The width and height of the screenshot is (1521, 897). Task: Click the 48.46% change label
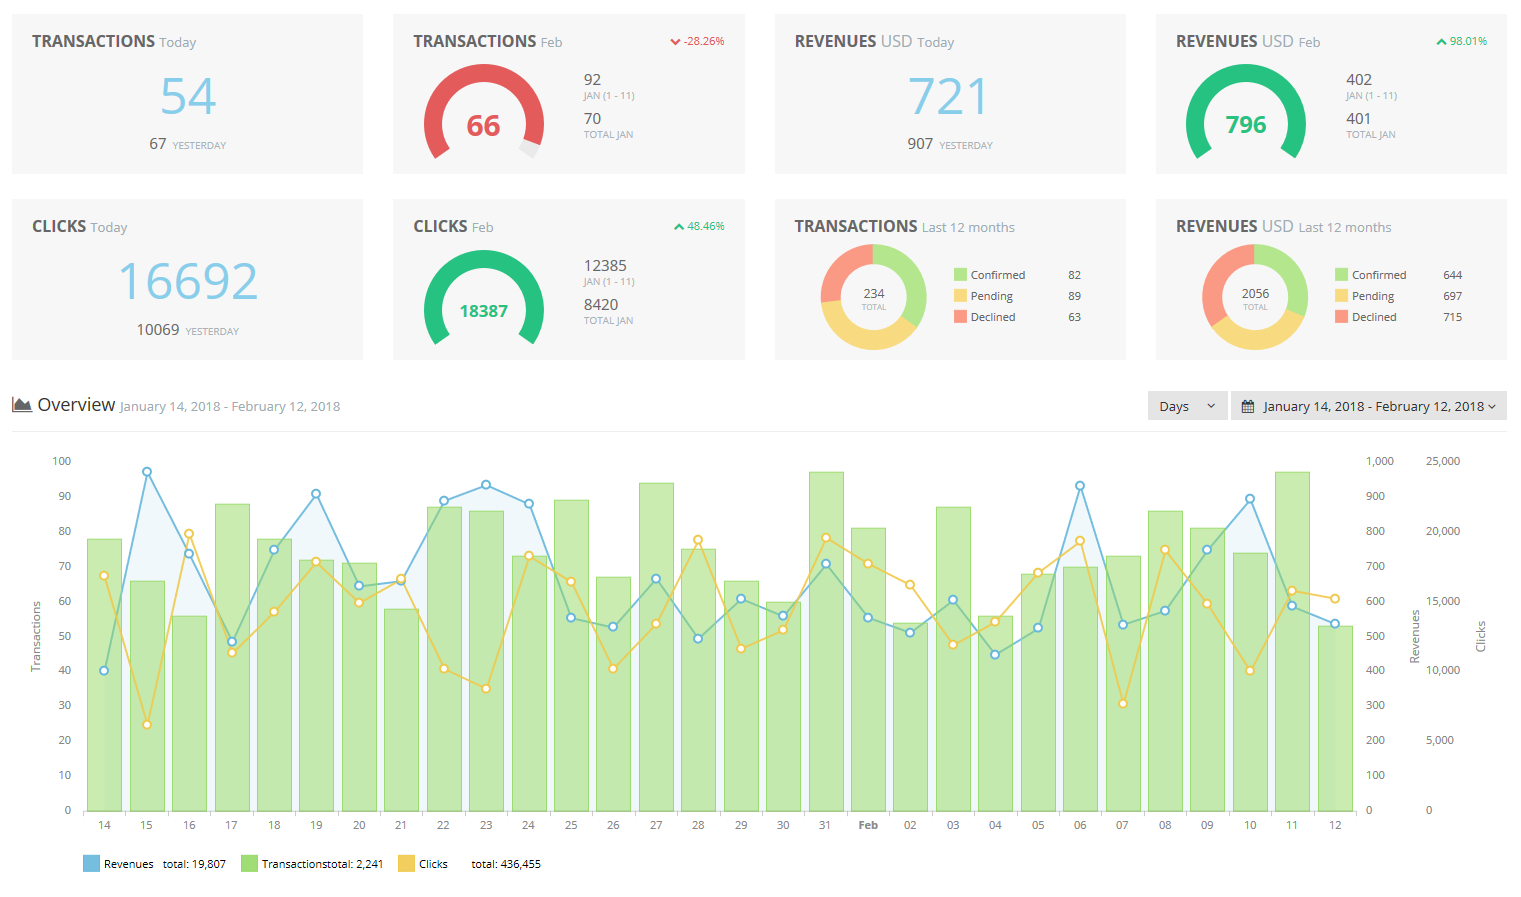[x=706, y=227]
